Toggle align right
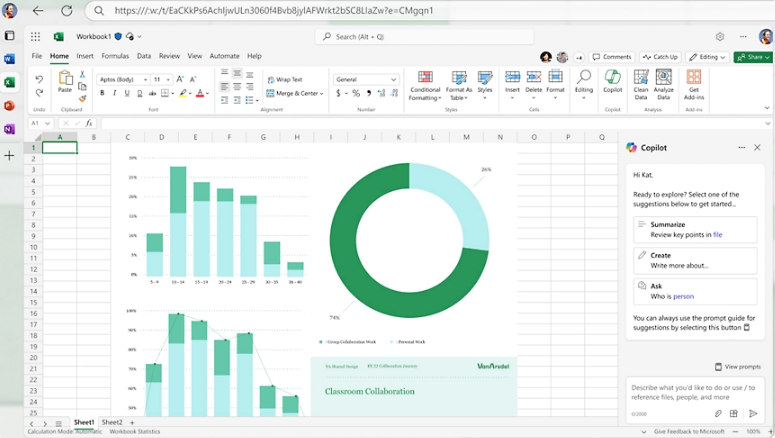 [x=250, y=87]
